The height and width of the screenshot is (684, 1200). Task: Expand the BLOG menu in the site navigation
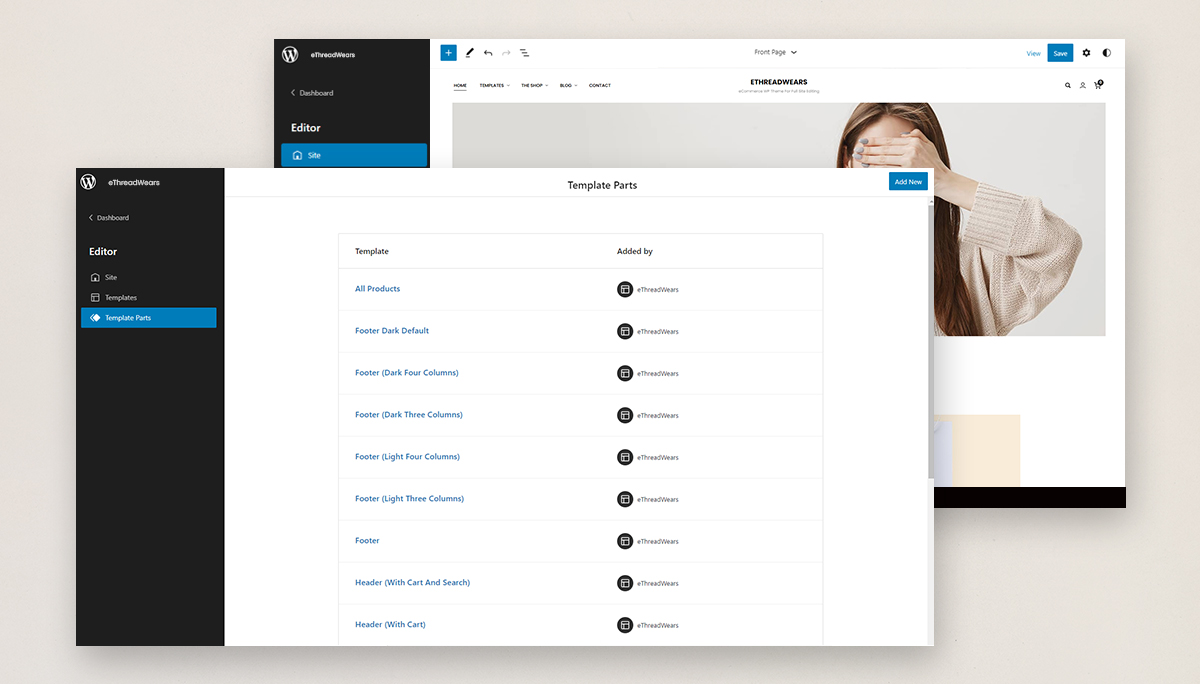click(568, 86)
